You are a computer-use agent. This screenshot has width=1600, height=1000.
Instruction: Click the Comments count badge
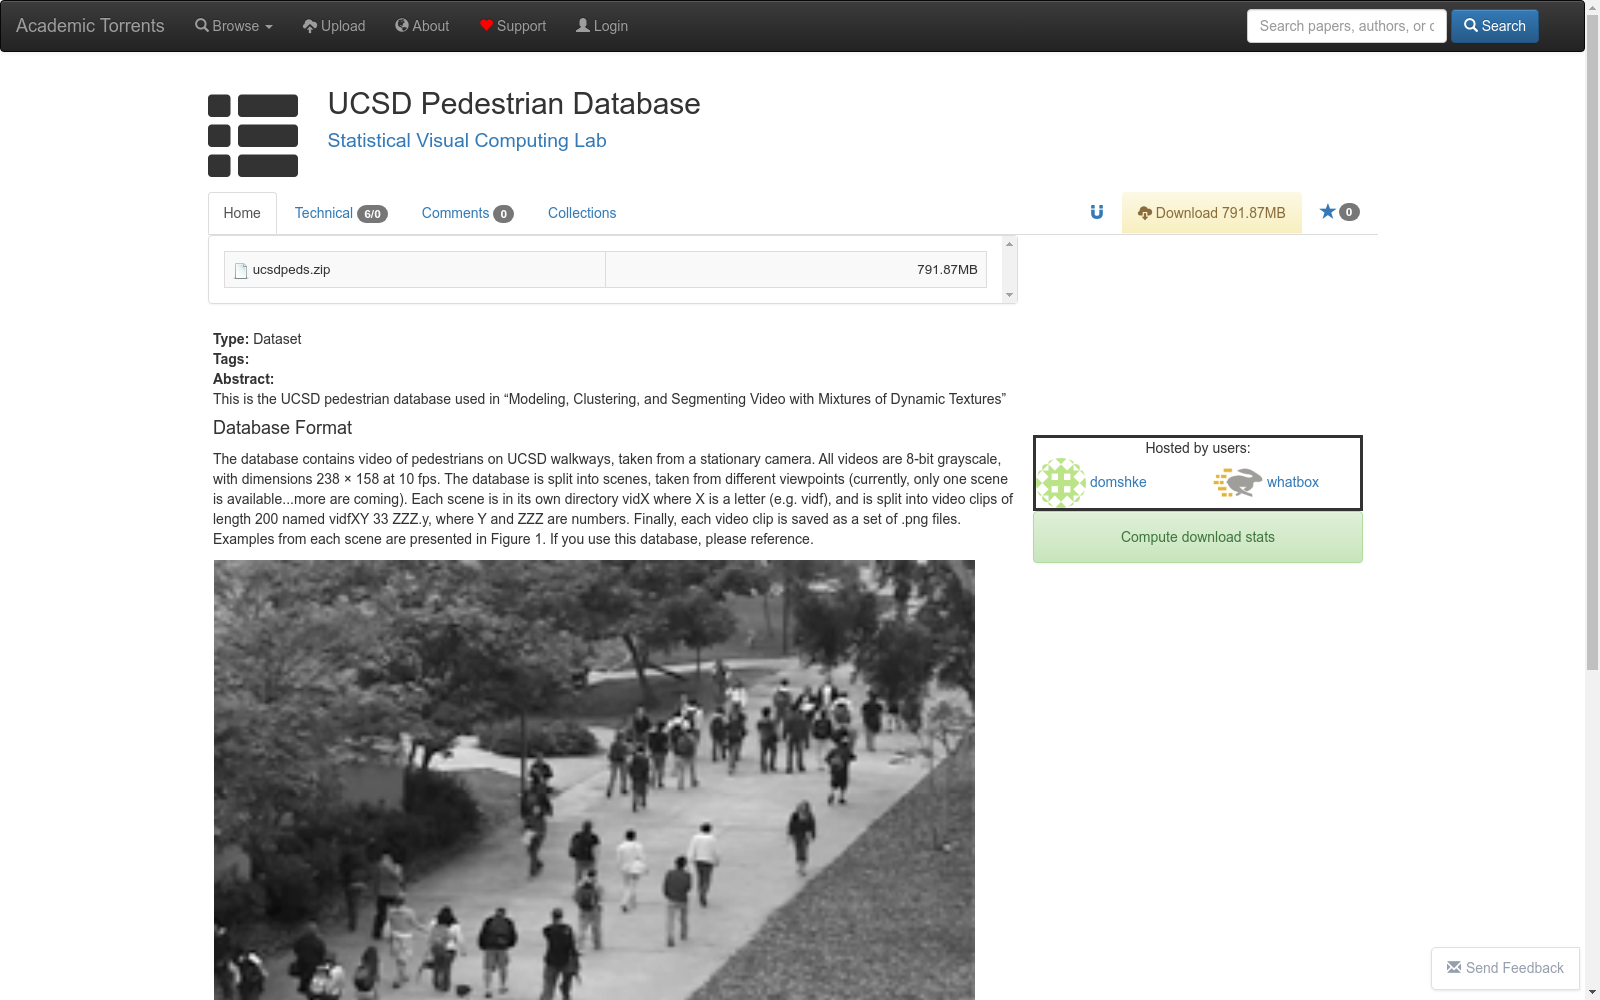tap(504, 214)
